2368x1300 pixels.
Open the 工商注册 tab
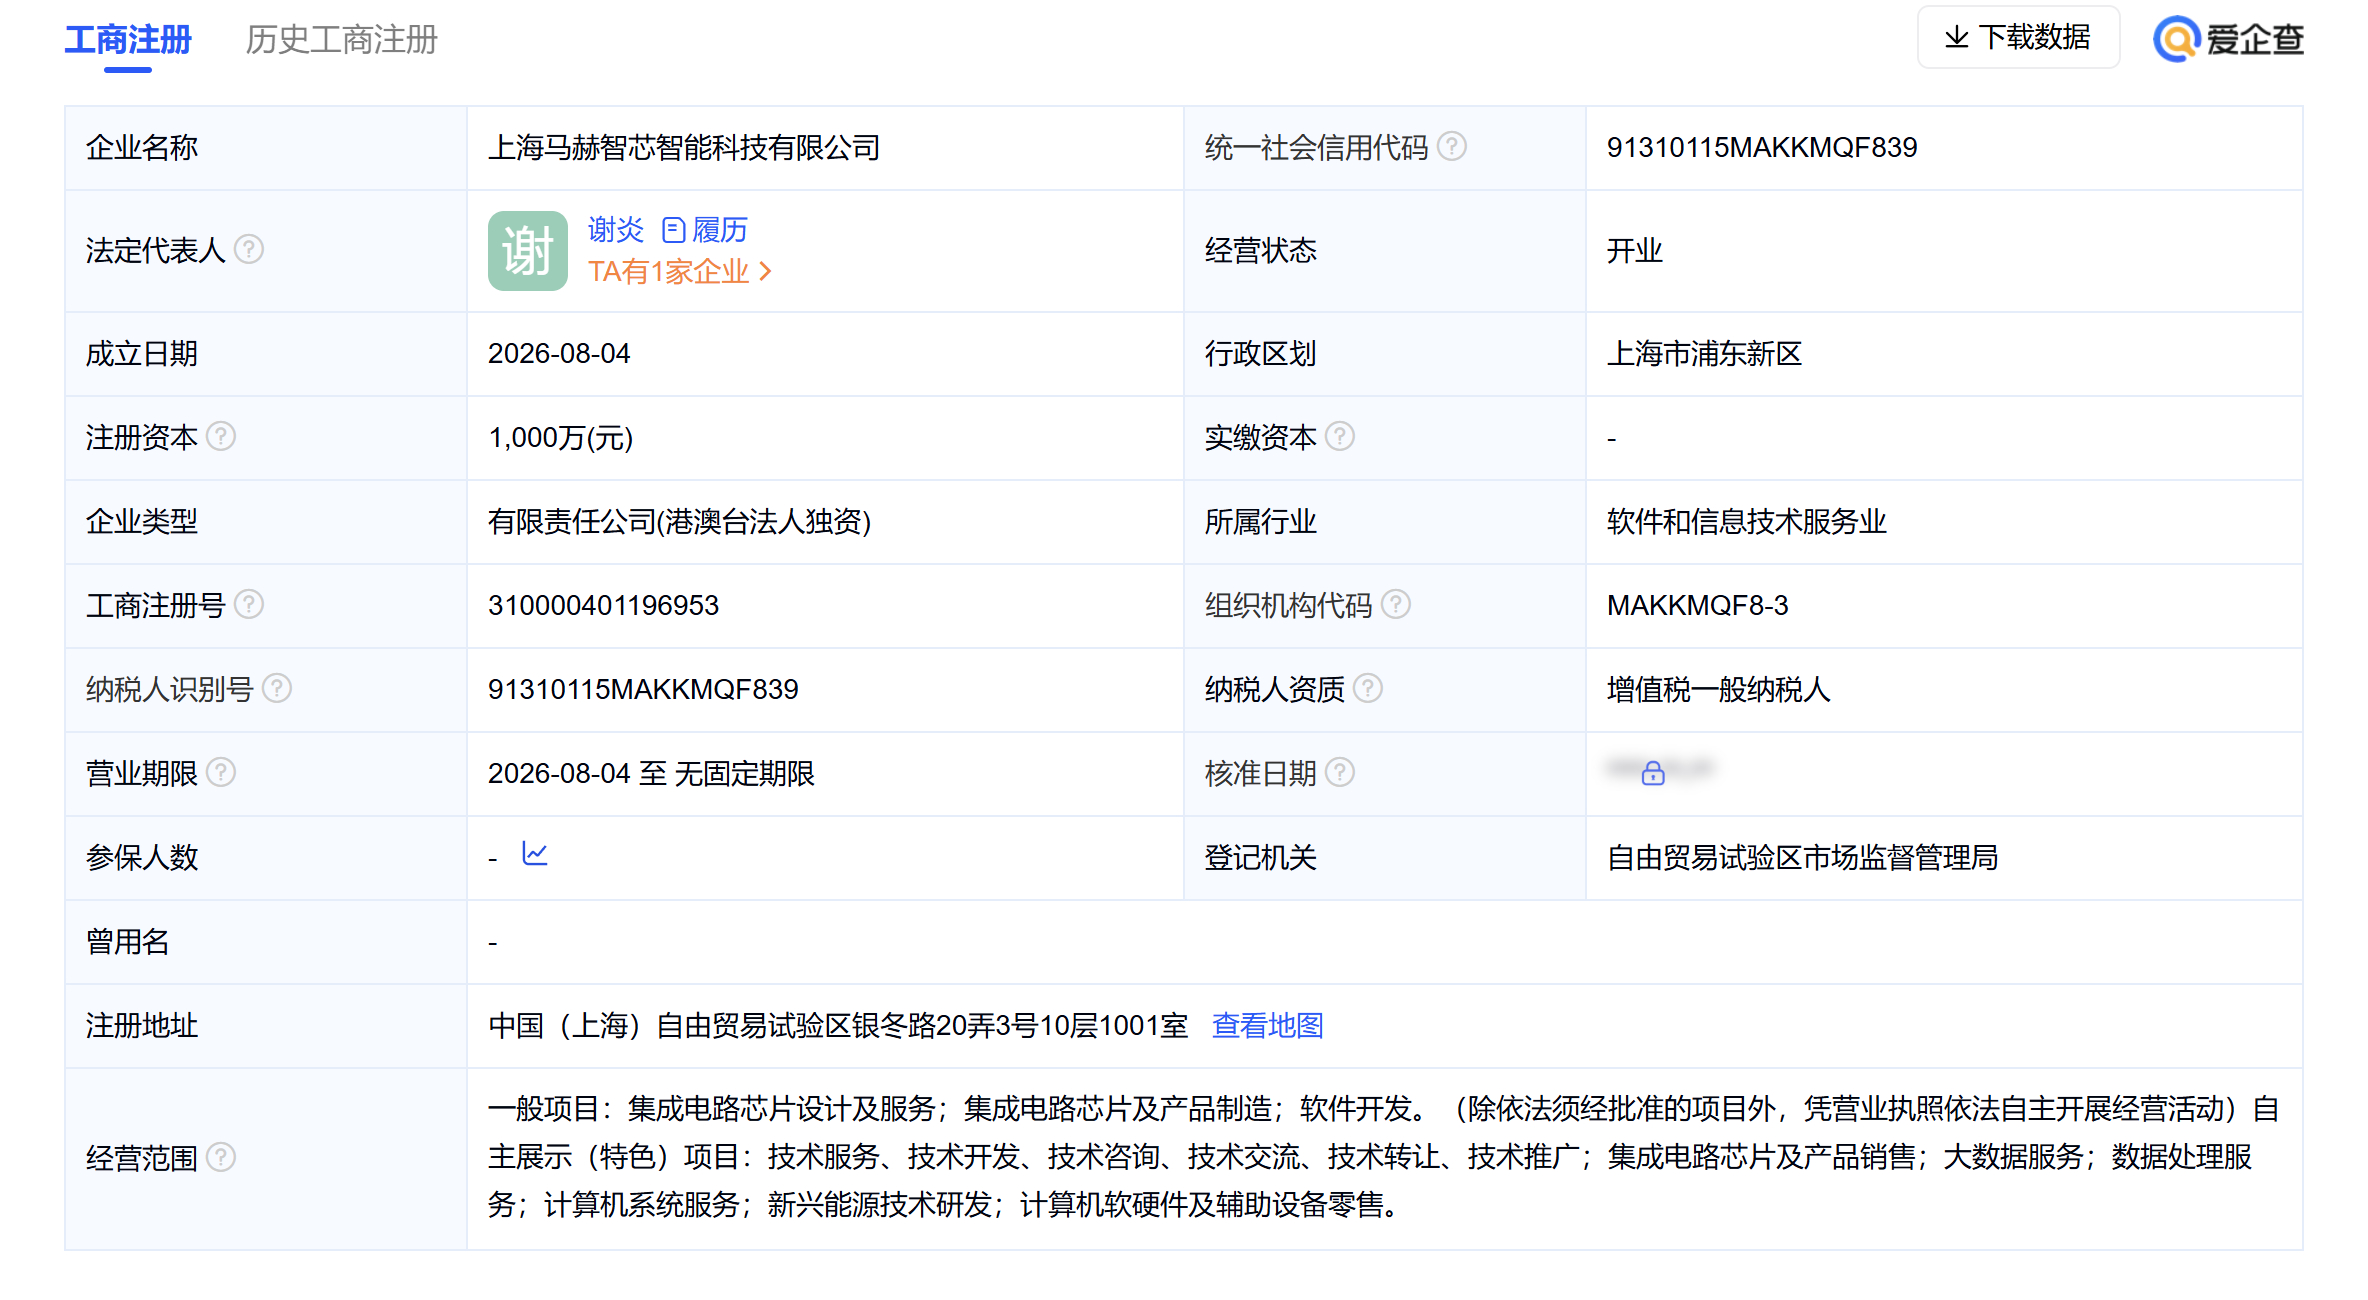[128, 40]
